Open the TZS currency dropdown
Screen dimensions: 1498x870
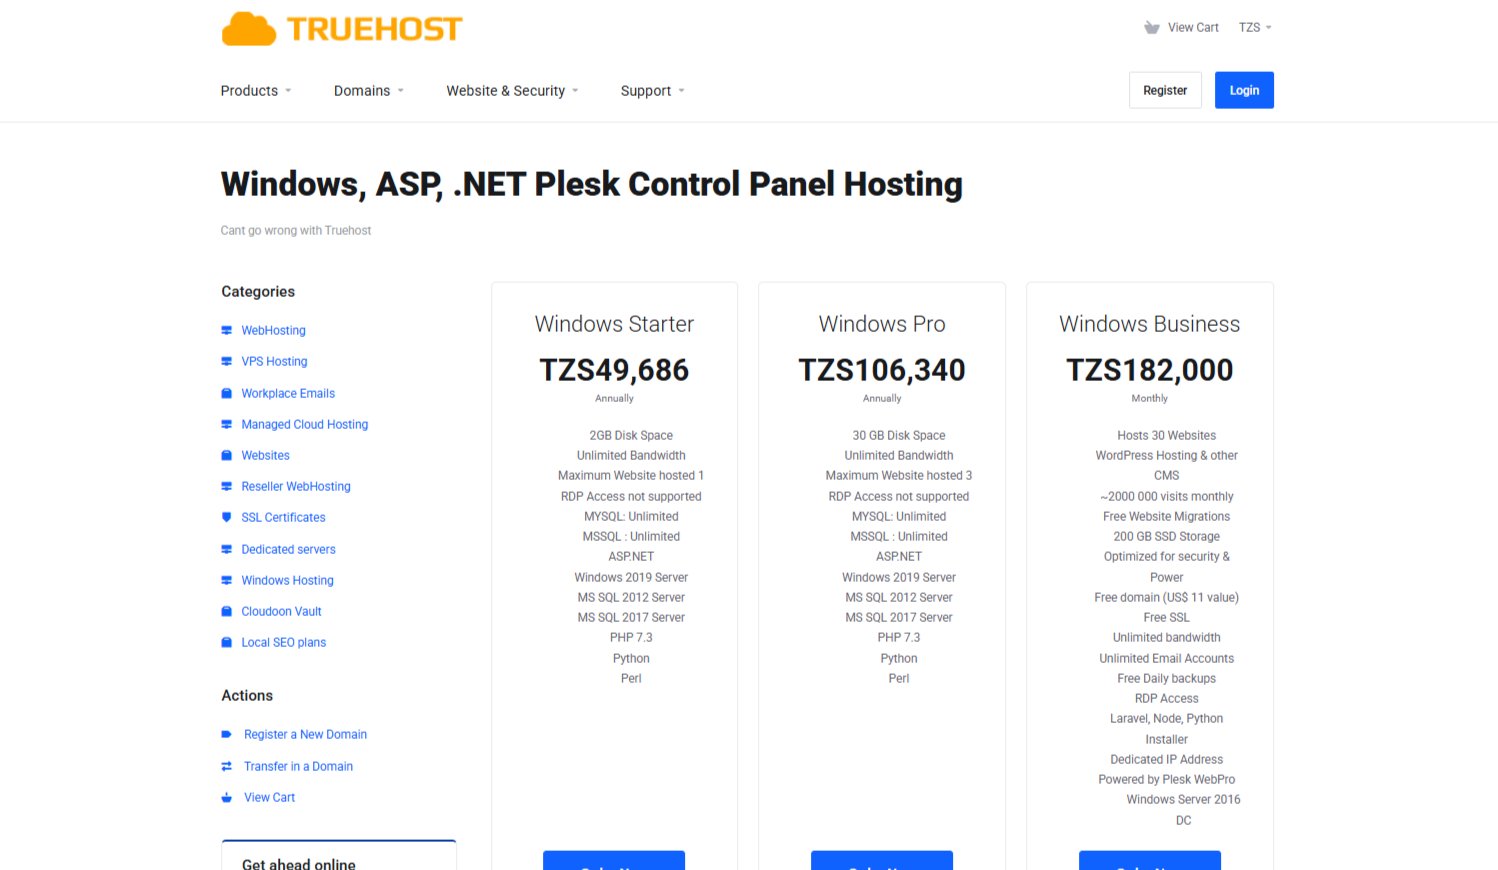coord(1254,27)
